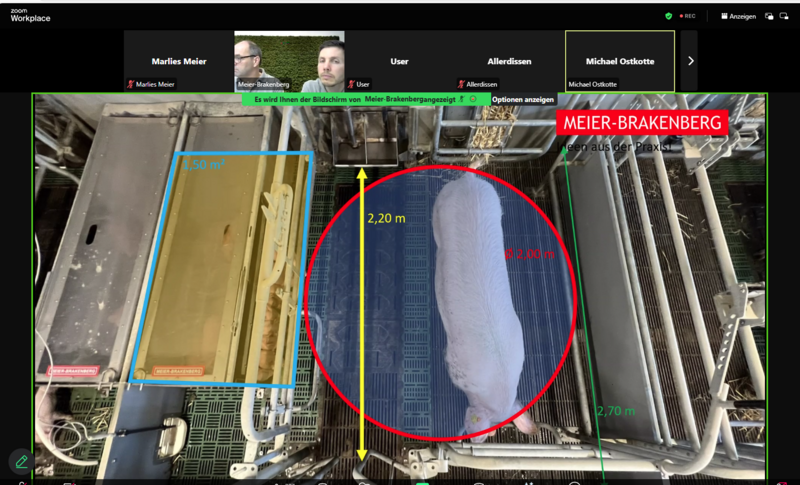Image resolution: width=800 pixels, height=485 pixels.
Task: Select Marlies Meier participant tile
Action: tap(179, 61)
